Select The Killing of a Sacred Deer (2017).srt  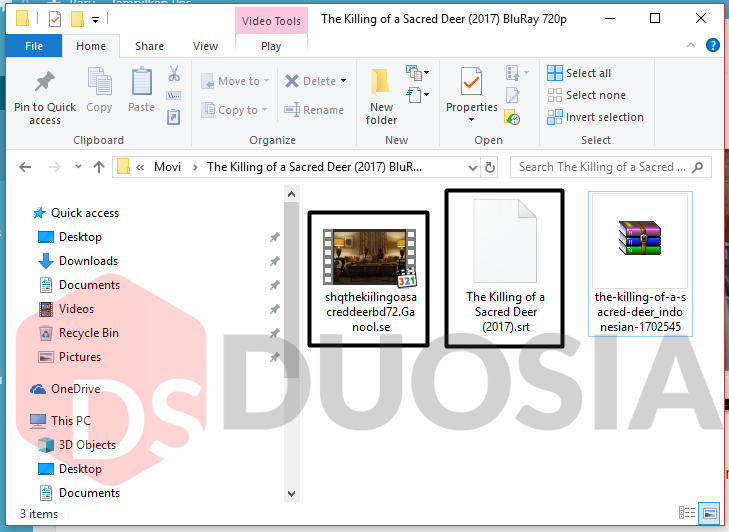pos(505,269)
